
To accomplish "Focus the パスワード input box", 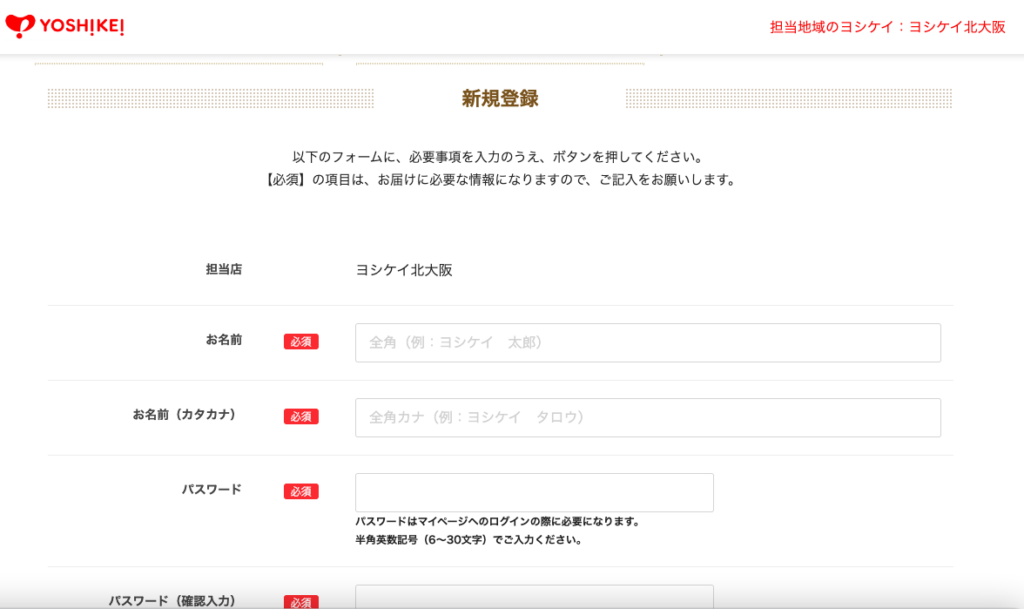I will pos(534,492).
